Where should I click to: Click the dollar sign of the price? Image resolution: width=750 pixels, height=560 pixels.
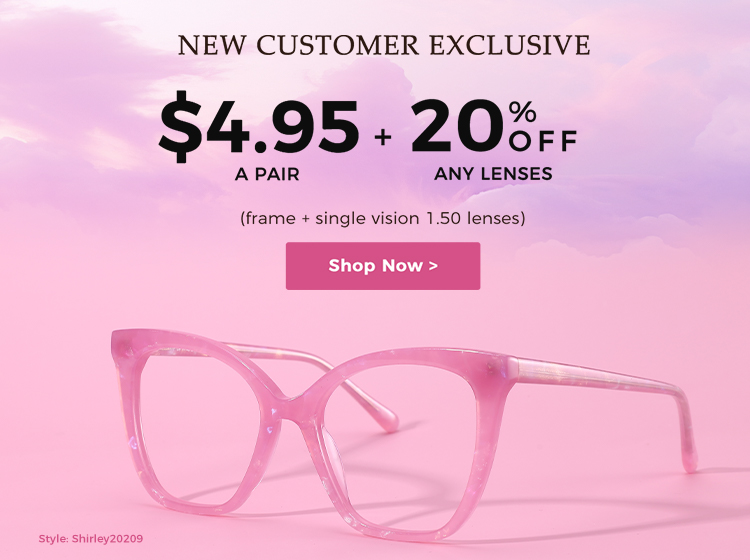(x=180, y=126)
